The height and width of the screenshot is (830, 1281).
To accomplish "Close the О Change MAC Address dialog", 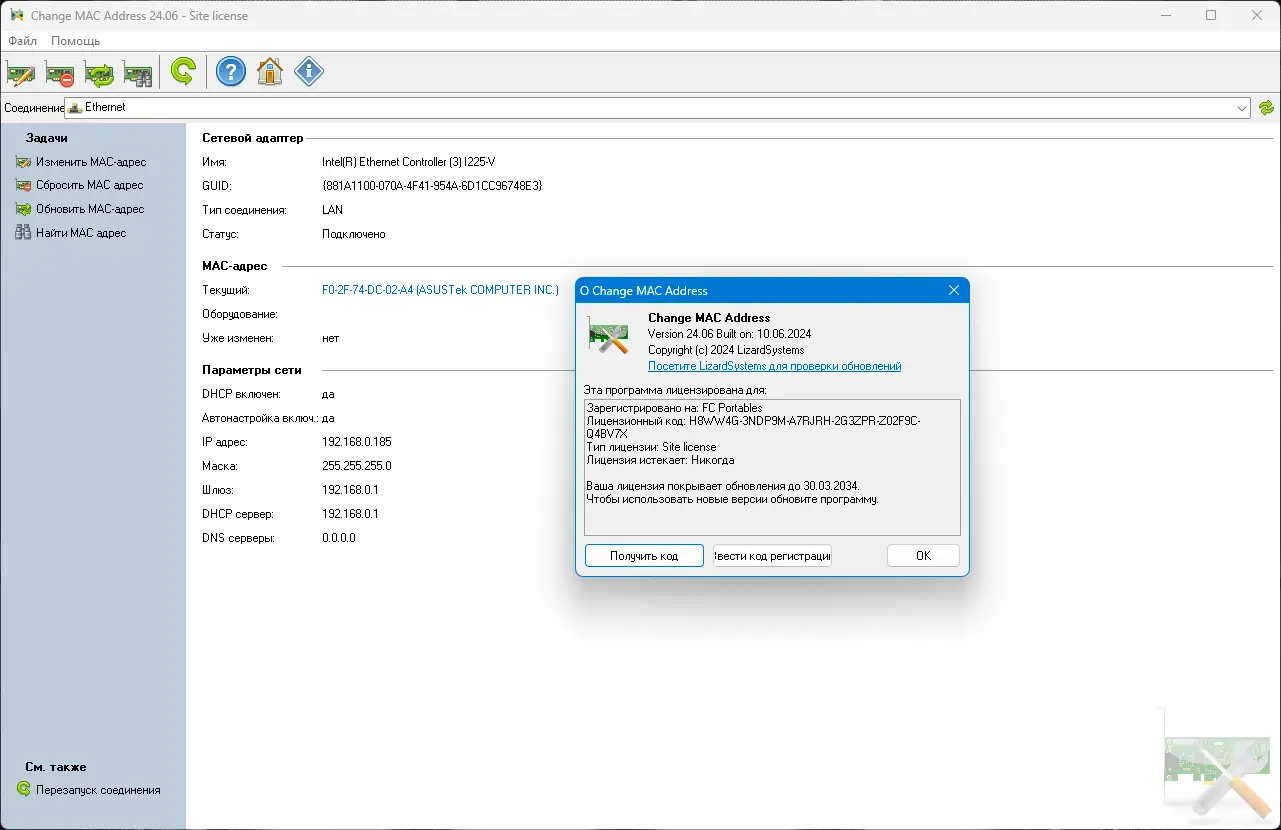I will coord(954,291).
